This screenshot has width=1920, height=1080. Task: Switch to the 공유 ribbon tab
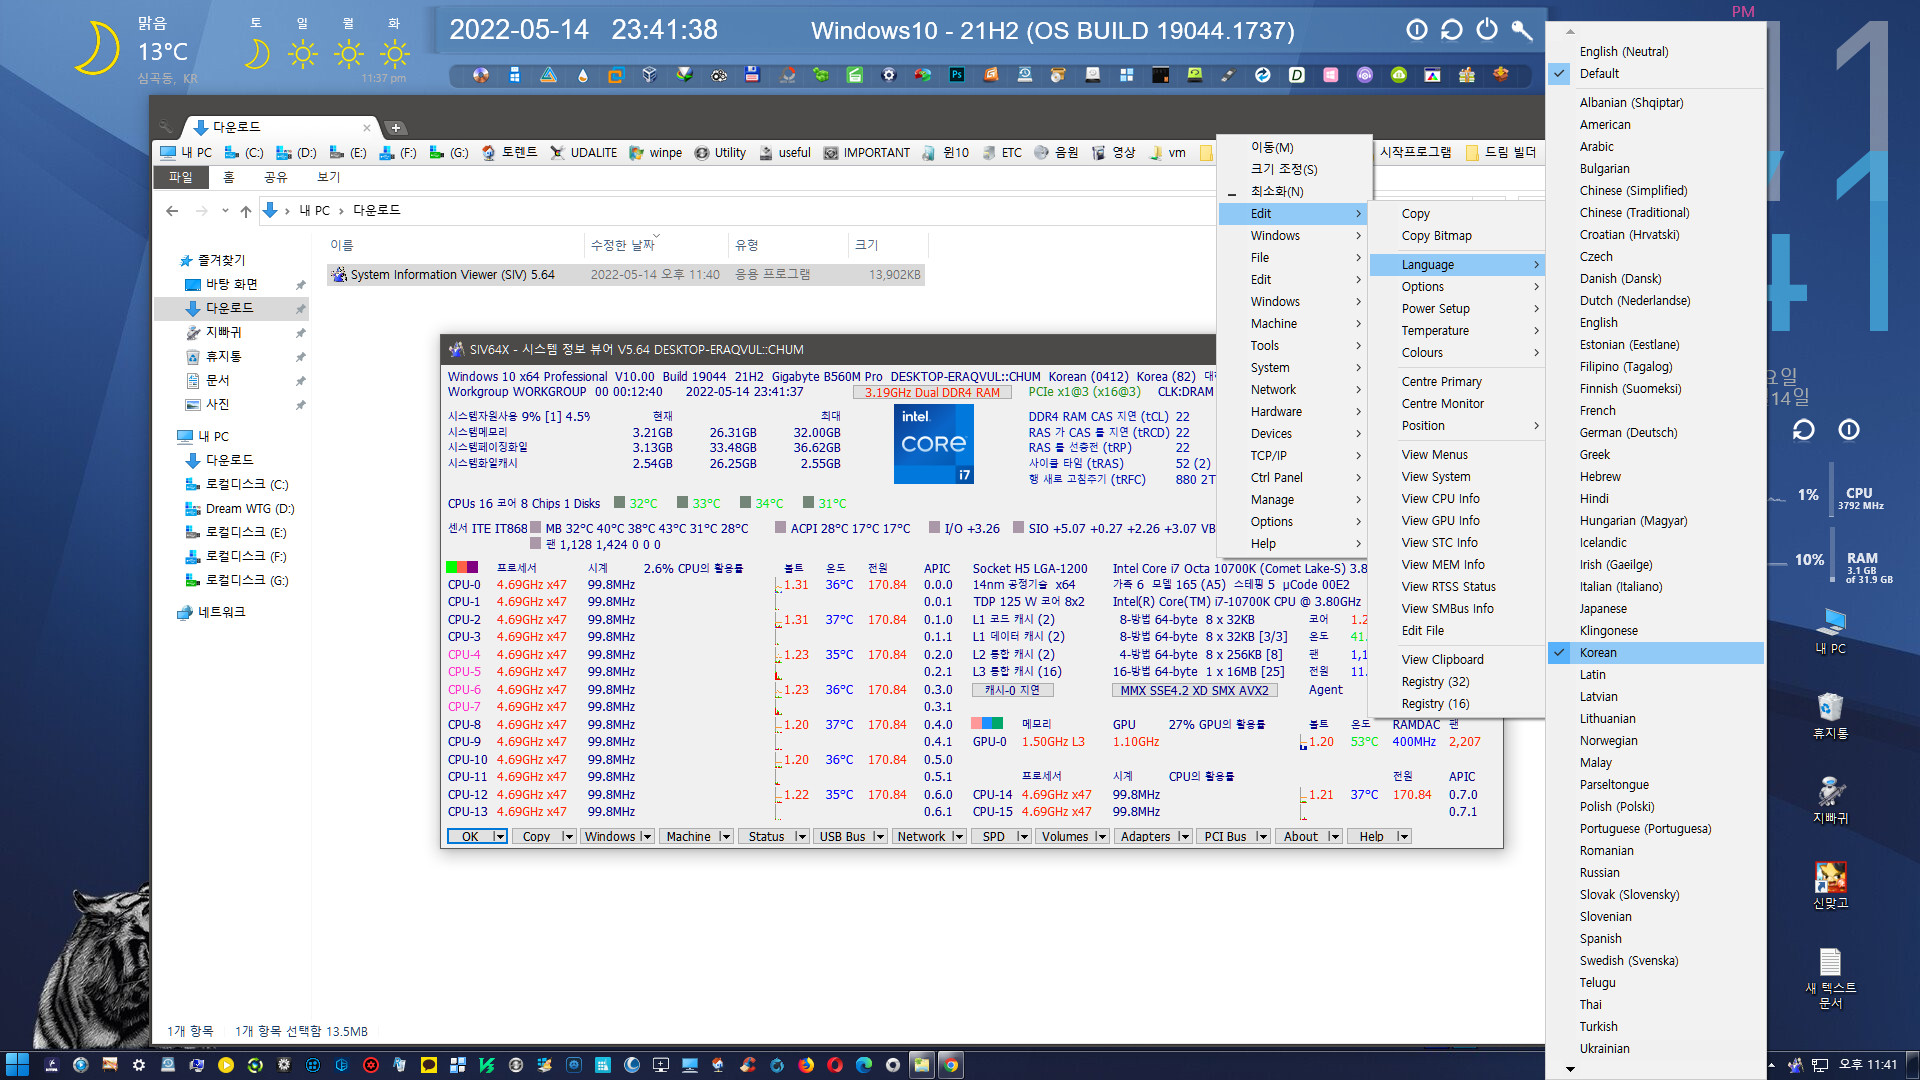(x=275, y=177)
